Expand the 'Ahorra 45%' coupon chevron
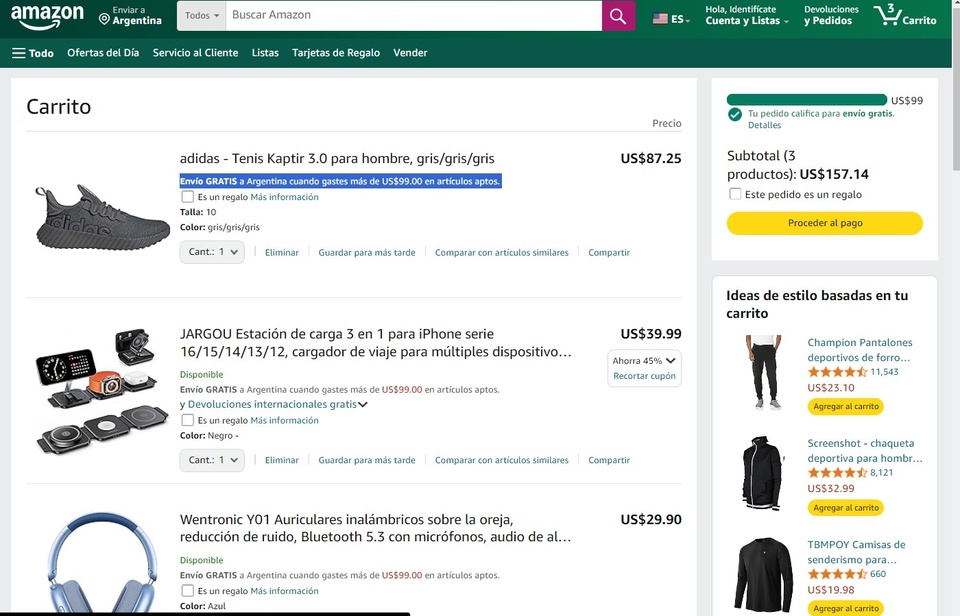960x616 pixels. tap(670, 361)
